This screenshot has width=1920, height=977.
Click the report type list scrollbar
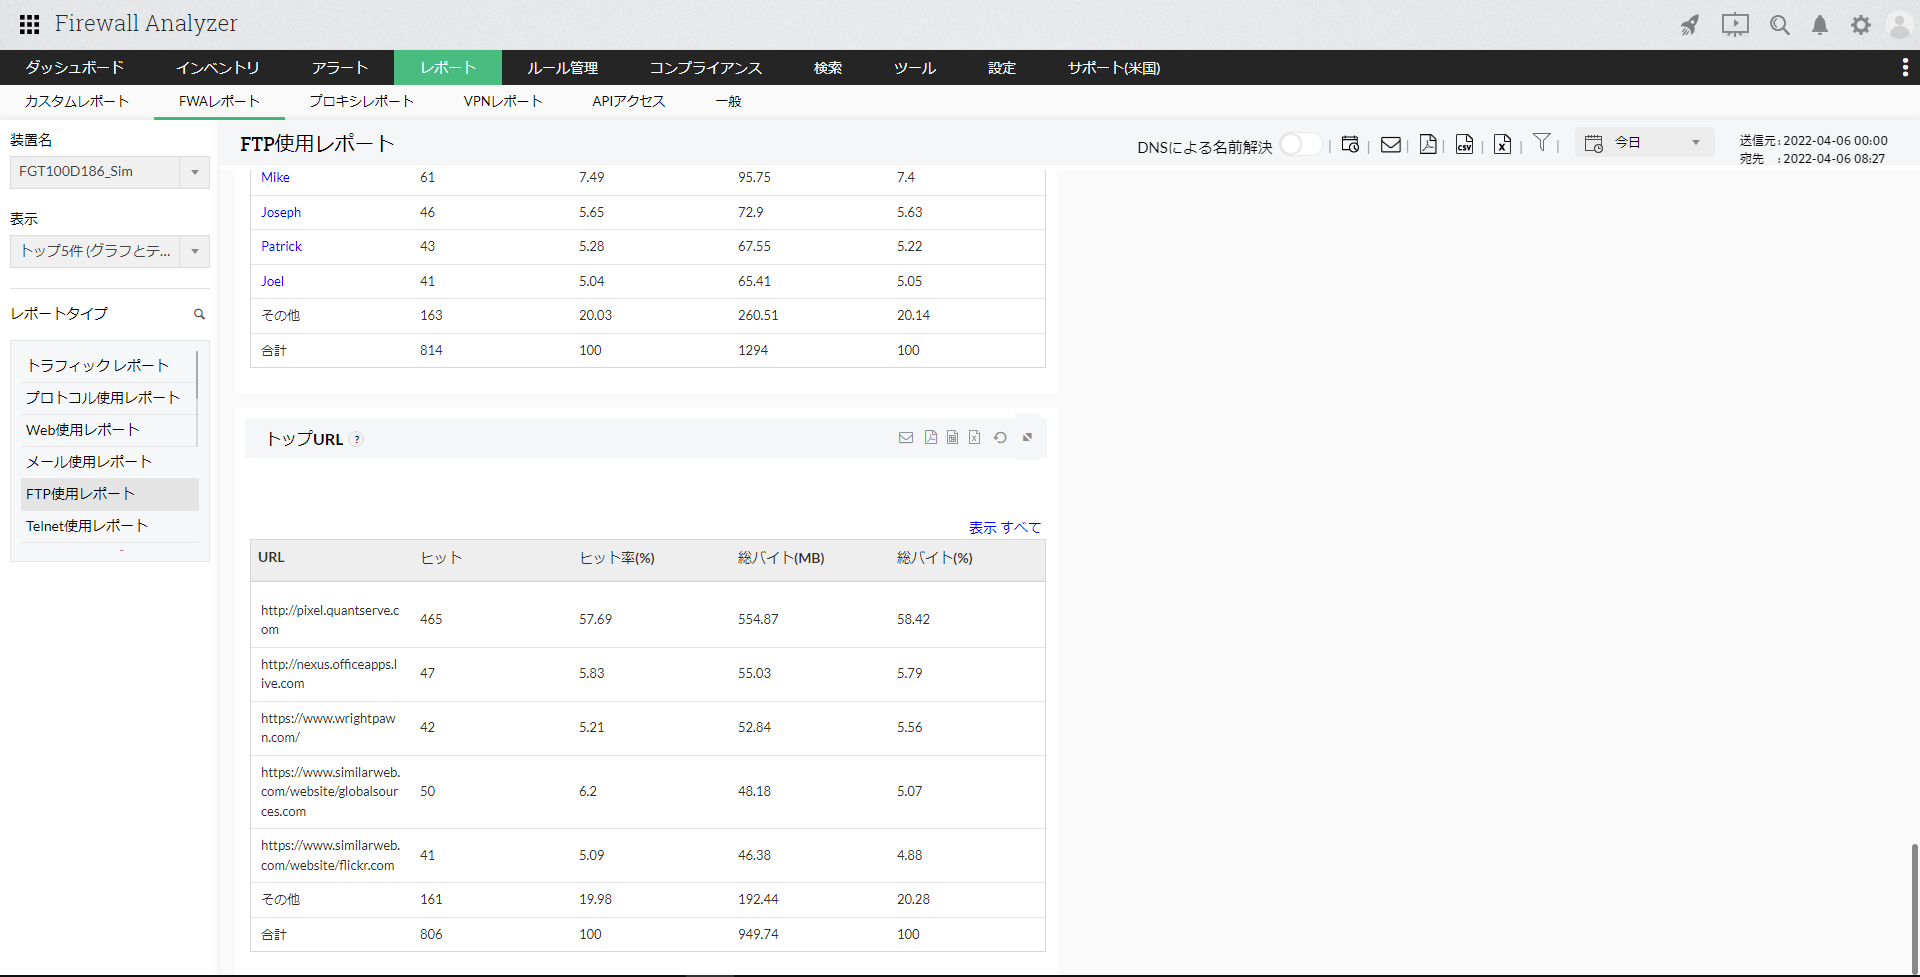197,374
